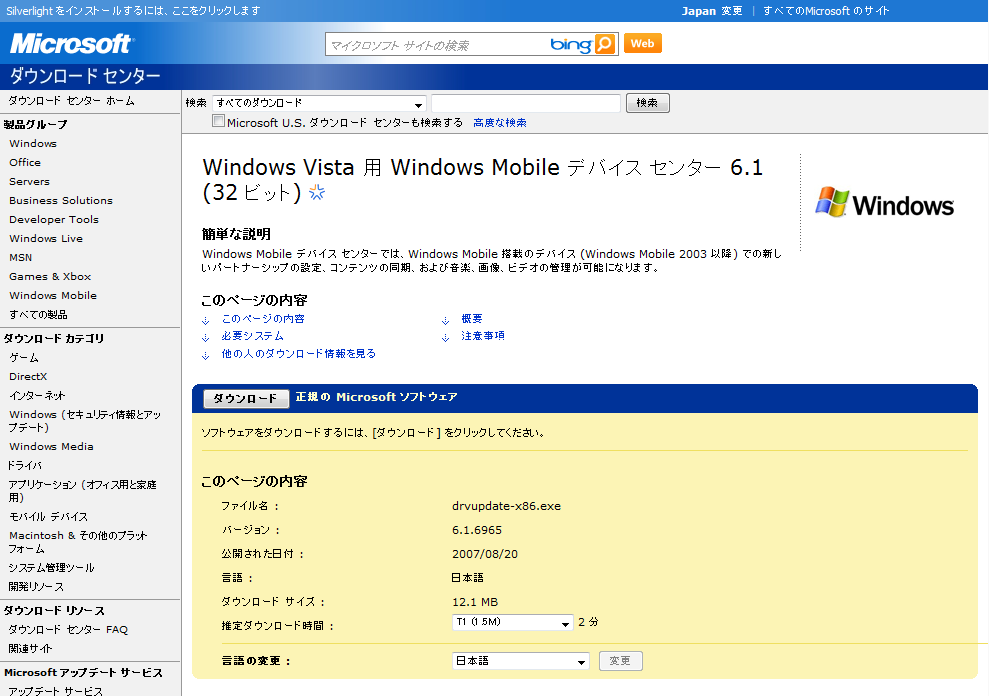Click the Japan 変更 region link

tap(711, 11)
